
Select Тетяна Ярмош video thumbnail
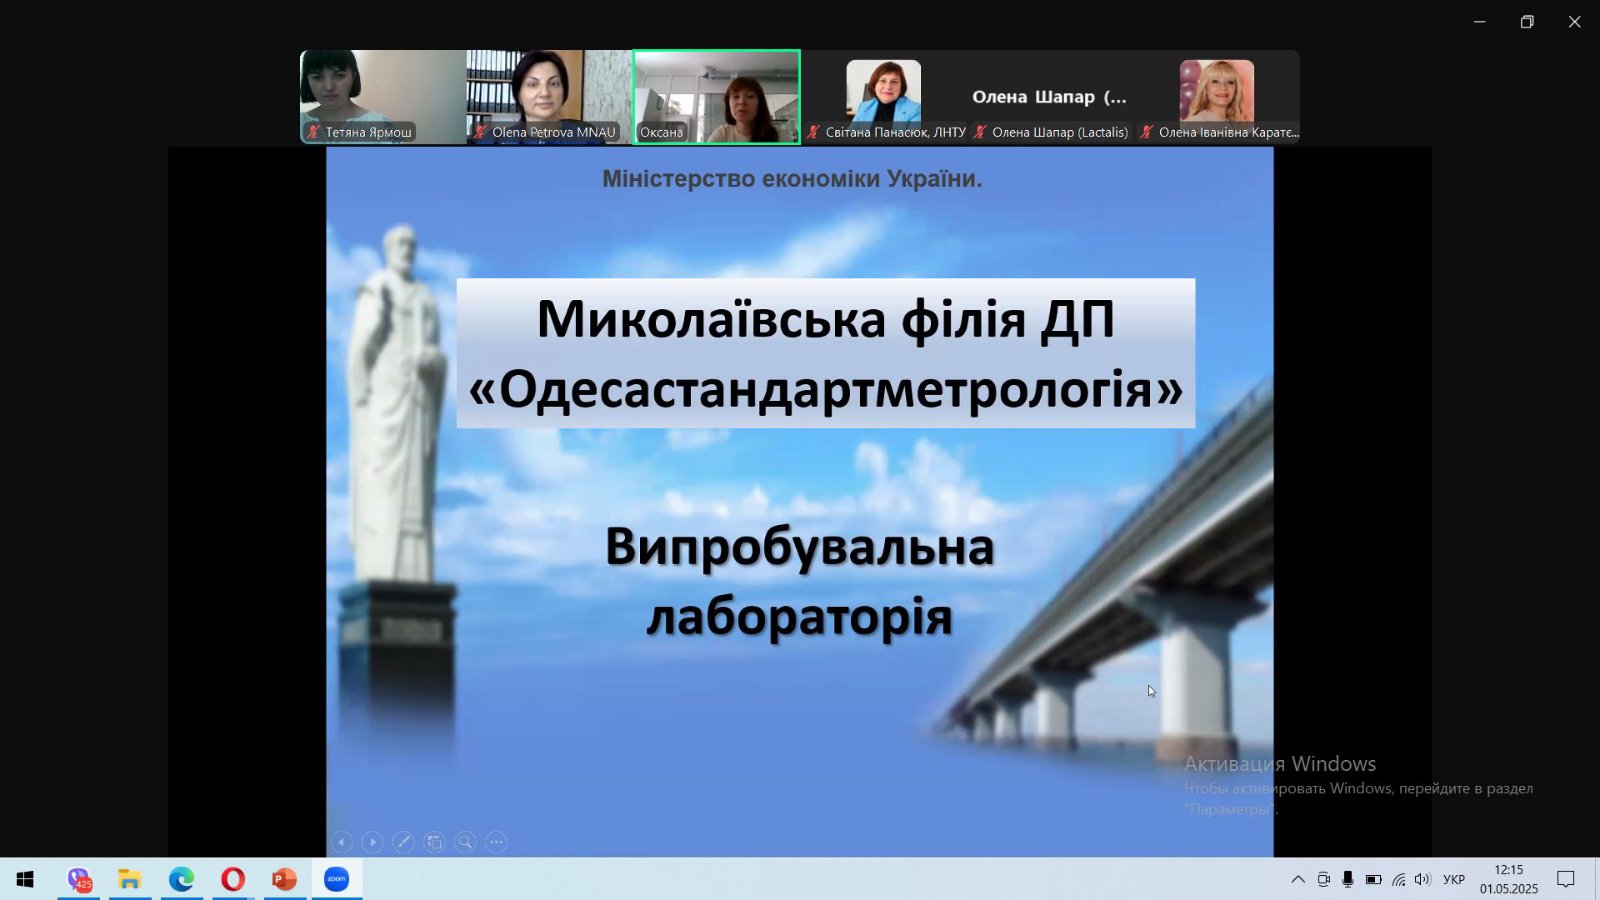383,97
